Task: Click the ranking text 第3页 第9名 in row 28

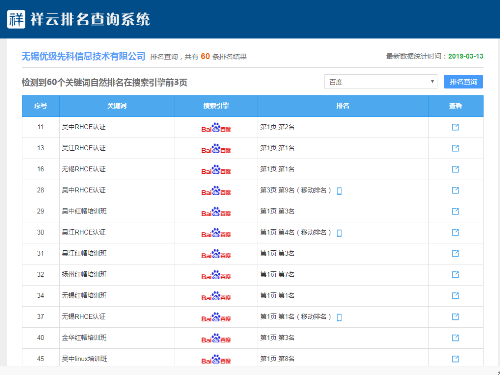Action: [277, 190]
